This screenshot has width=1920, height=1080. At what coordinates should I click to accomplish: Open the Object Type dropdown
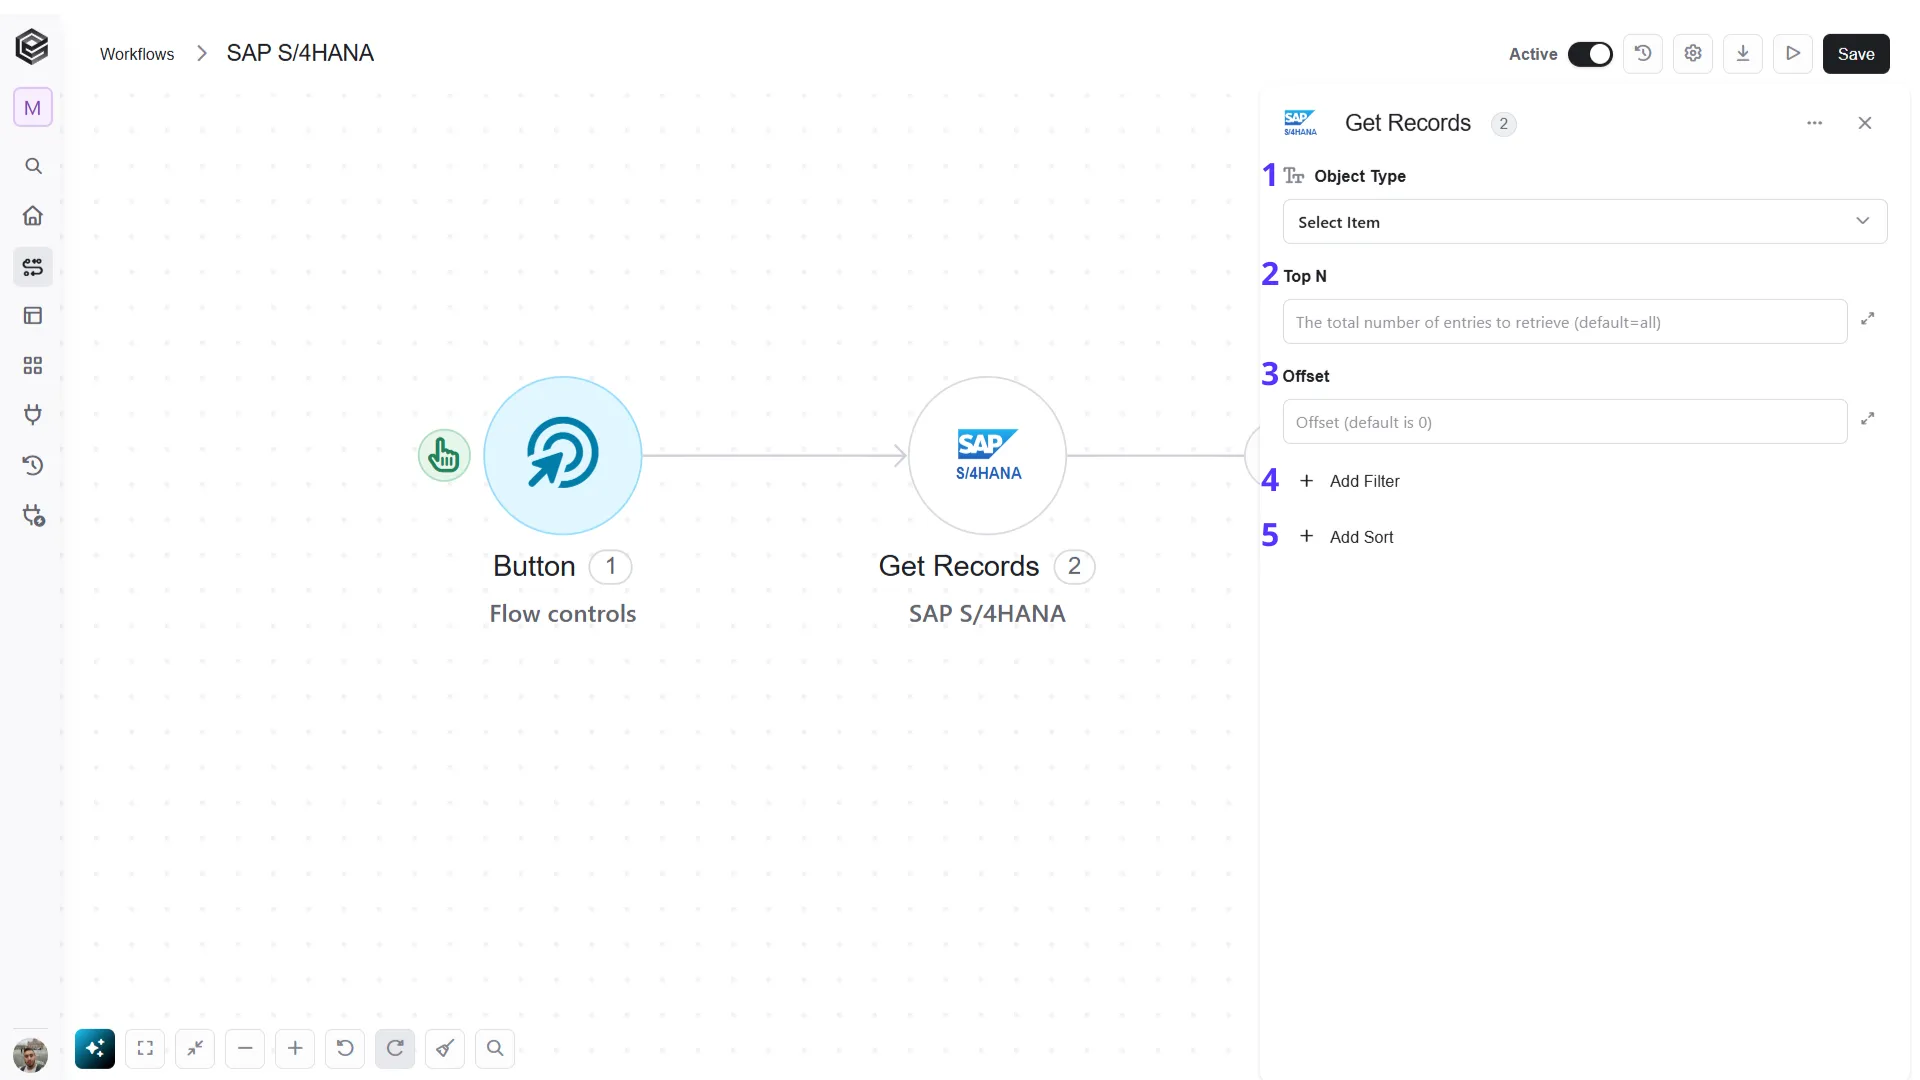pos(1585,222)
